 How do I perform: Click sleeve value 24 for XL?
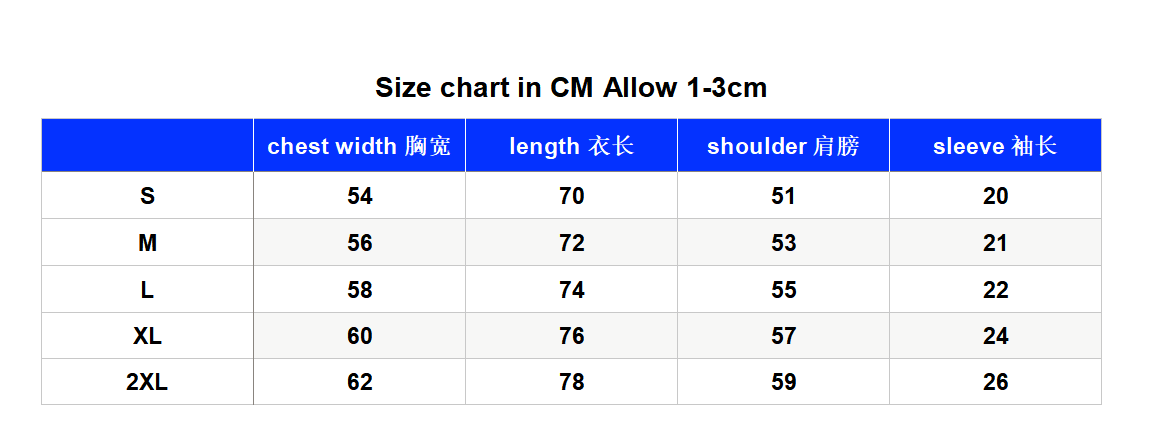tap(995, 336)
